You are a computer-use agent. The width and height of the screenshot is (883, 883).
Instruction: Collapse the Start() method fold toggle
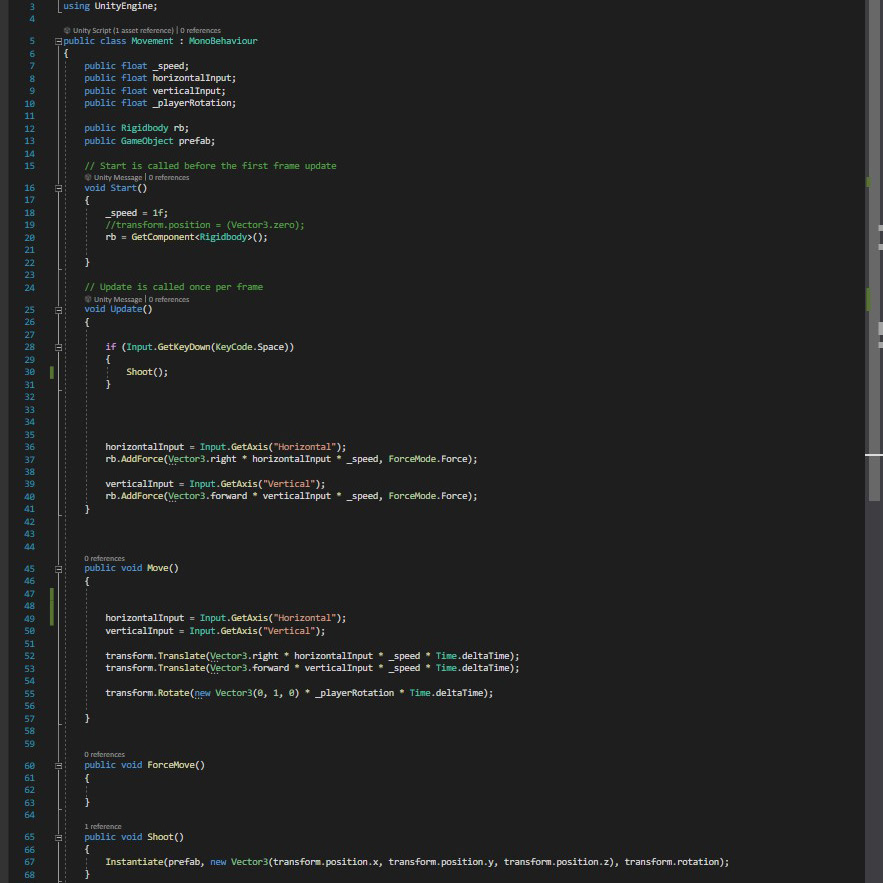(58, 188)
